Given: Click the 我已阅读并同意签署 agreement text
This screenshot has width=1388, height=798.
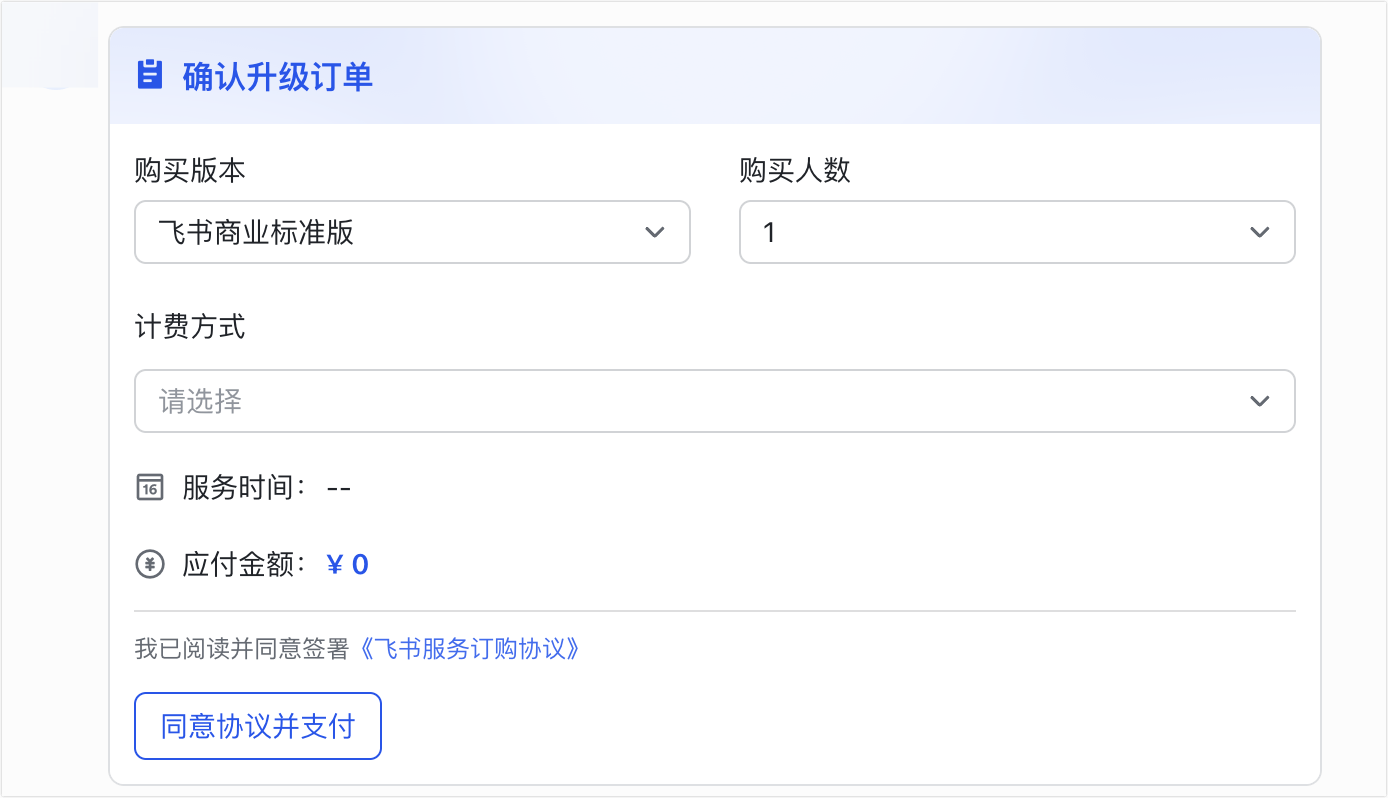Looking at the screenshot, I should pyautogui.click(x=246, y=649).
